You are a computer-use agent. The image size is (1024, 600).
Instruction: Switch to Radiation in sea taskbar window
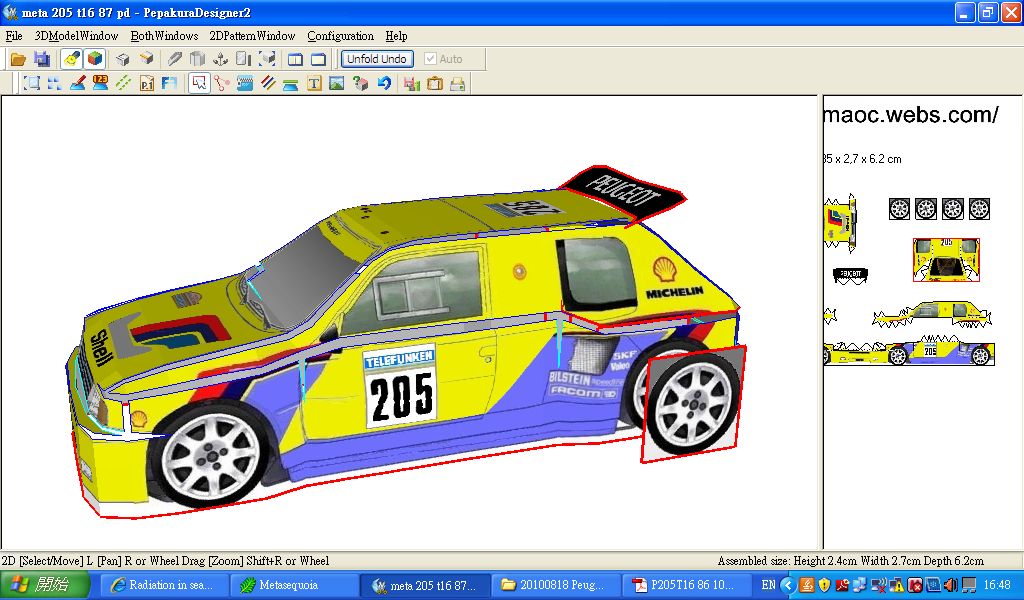pyautogui.click(x=166, y=585)
